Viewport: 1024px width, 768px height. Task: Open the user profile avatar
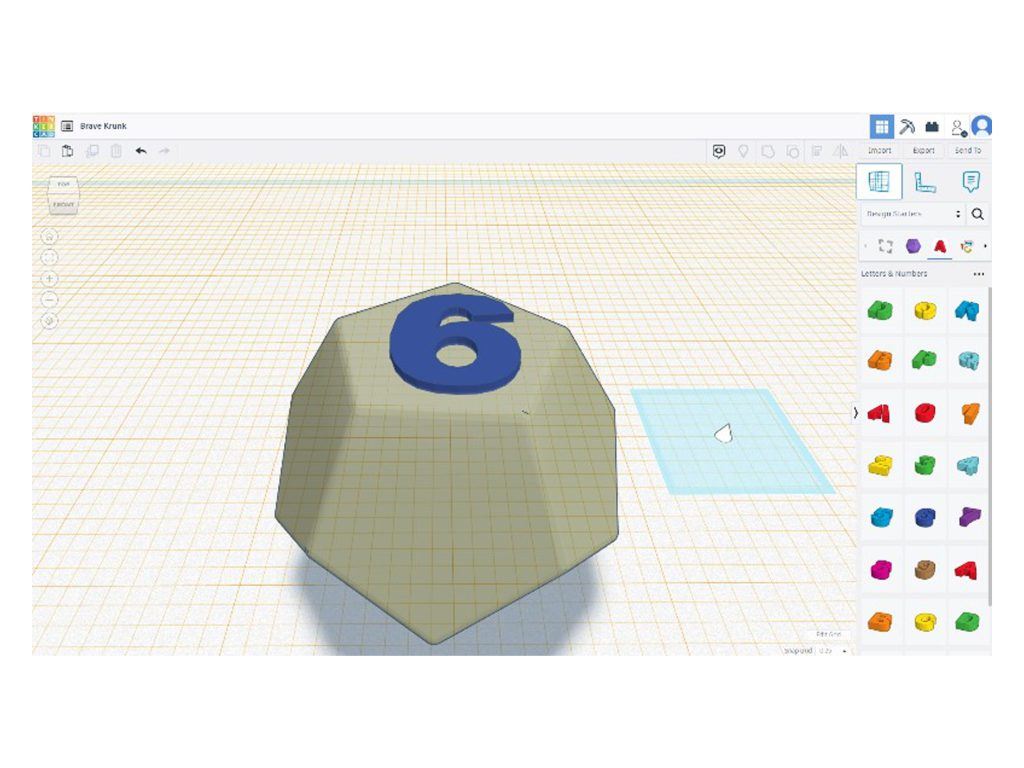[x=982, y=126]
